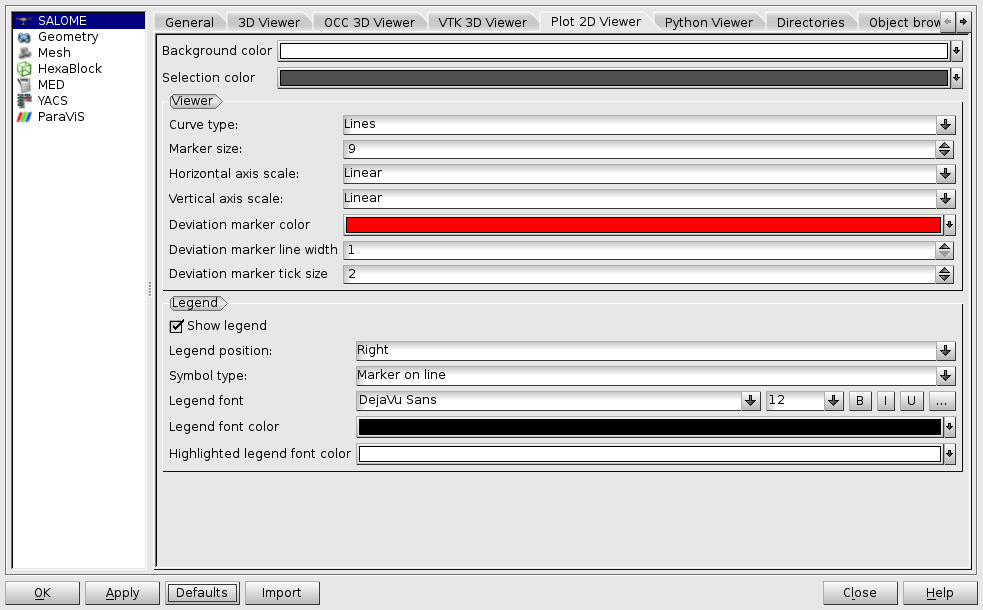Click the YACS module icon

pyautogui.click(x=22, y=100)
